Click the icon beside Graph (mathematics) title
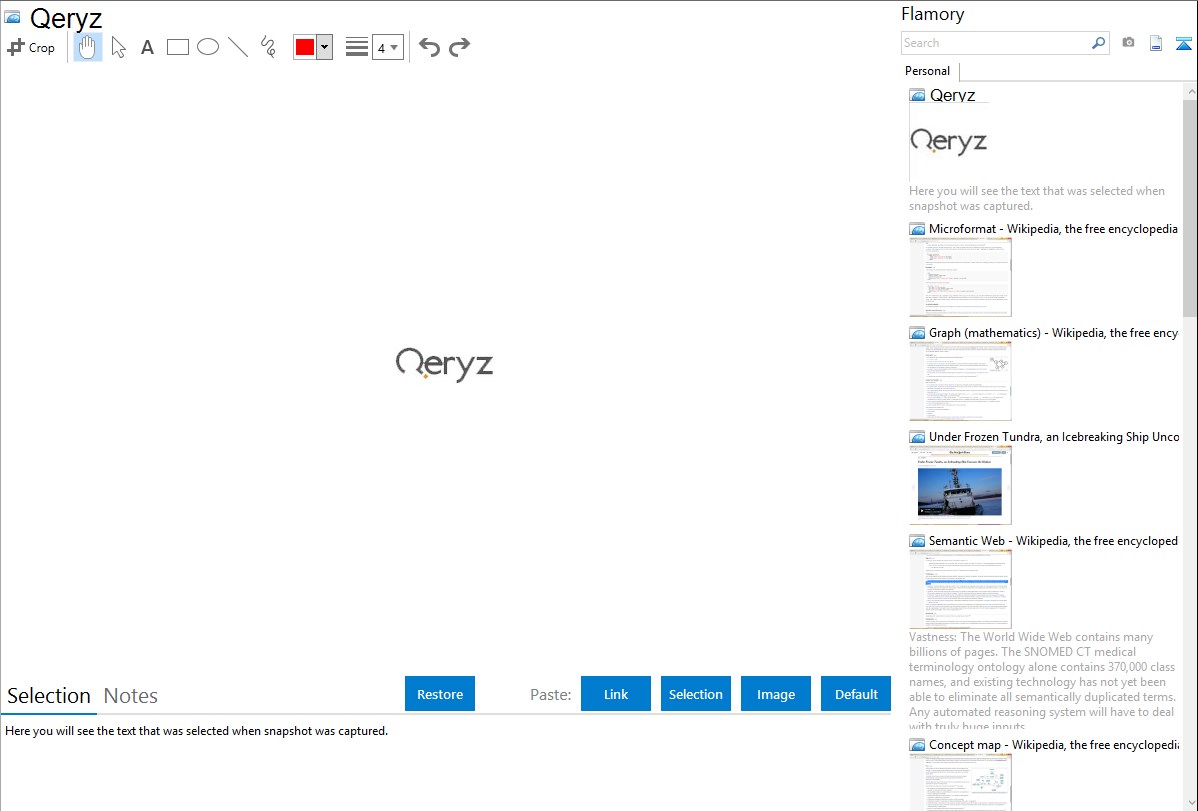This screenshot has width=1198, height=811. pyautogui.click(x=917, y=333)
